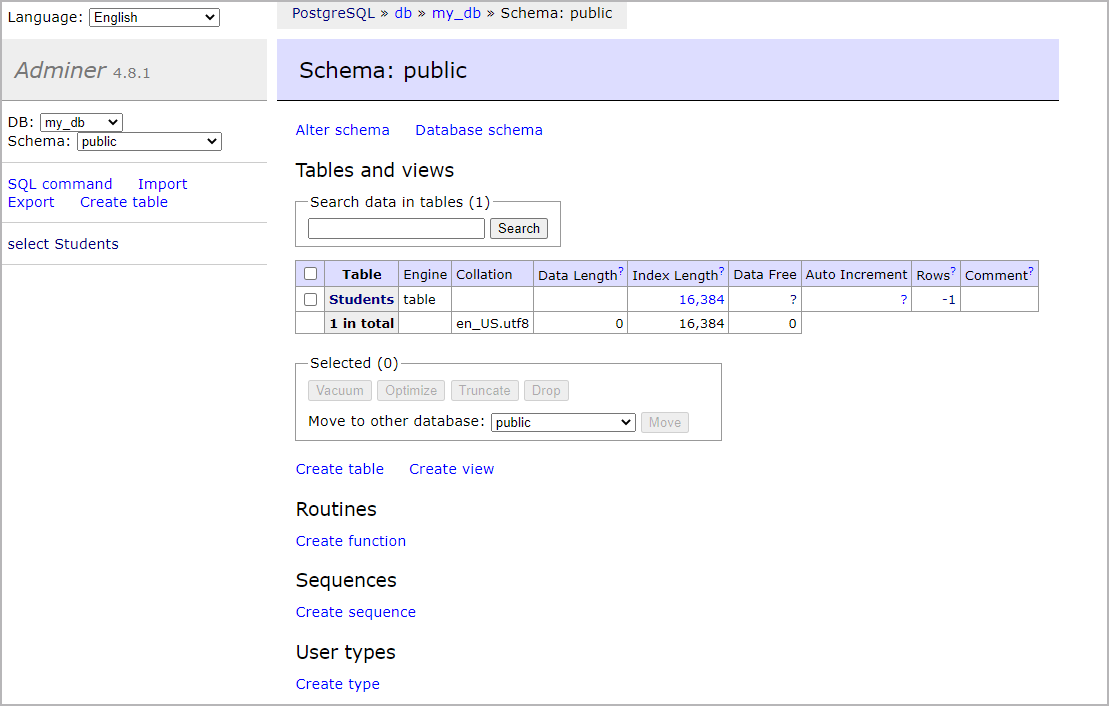Open Move to other database dropdown
This screenshot has height=706, width=1109.
tap(563, 422)
